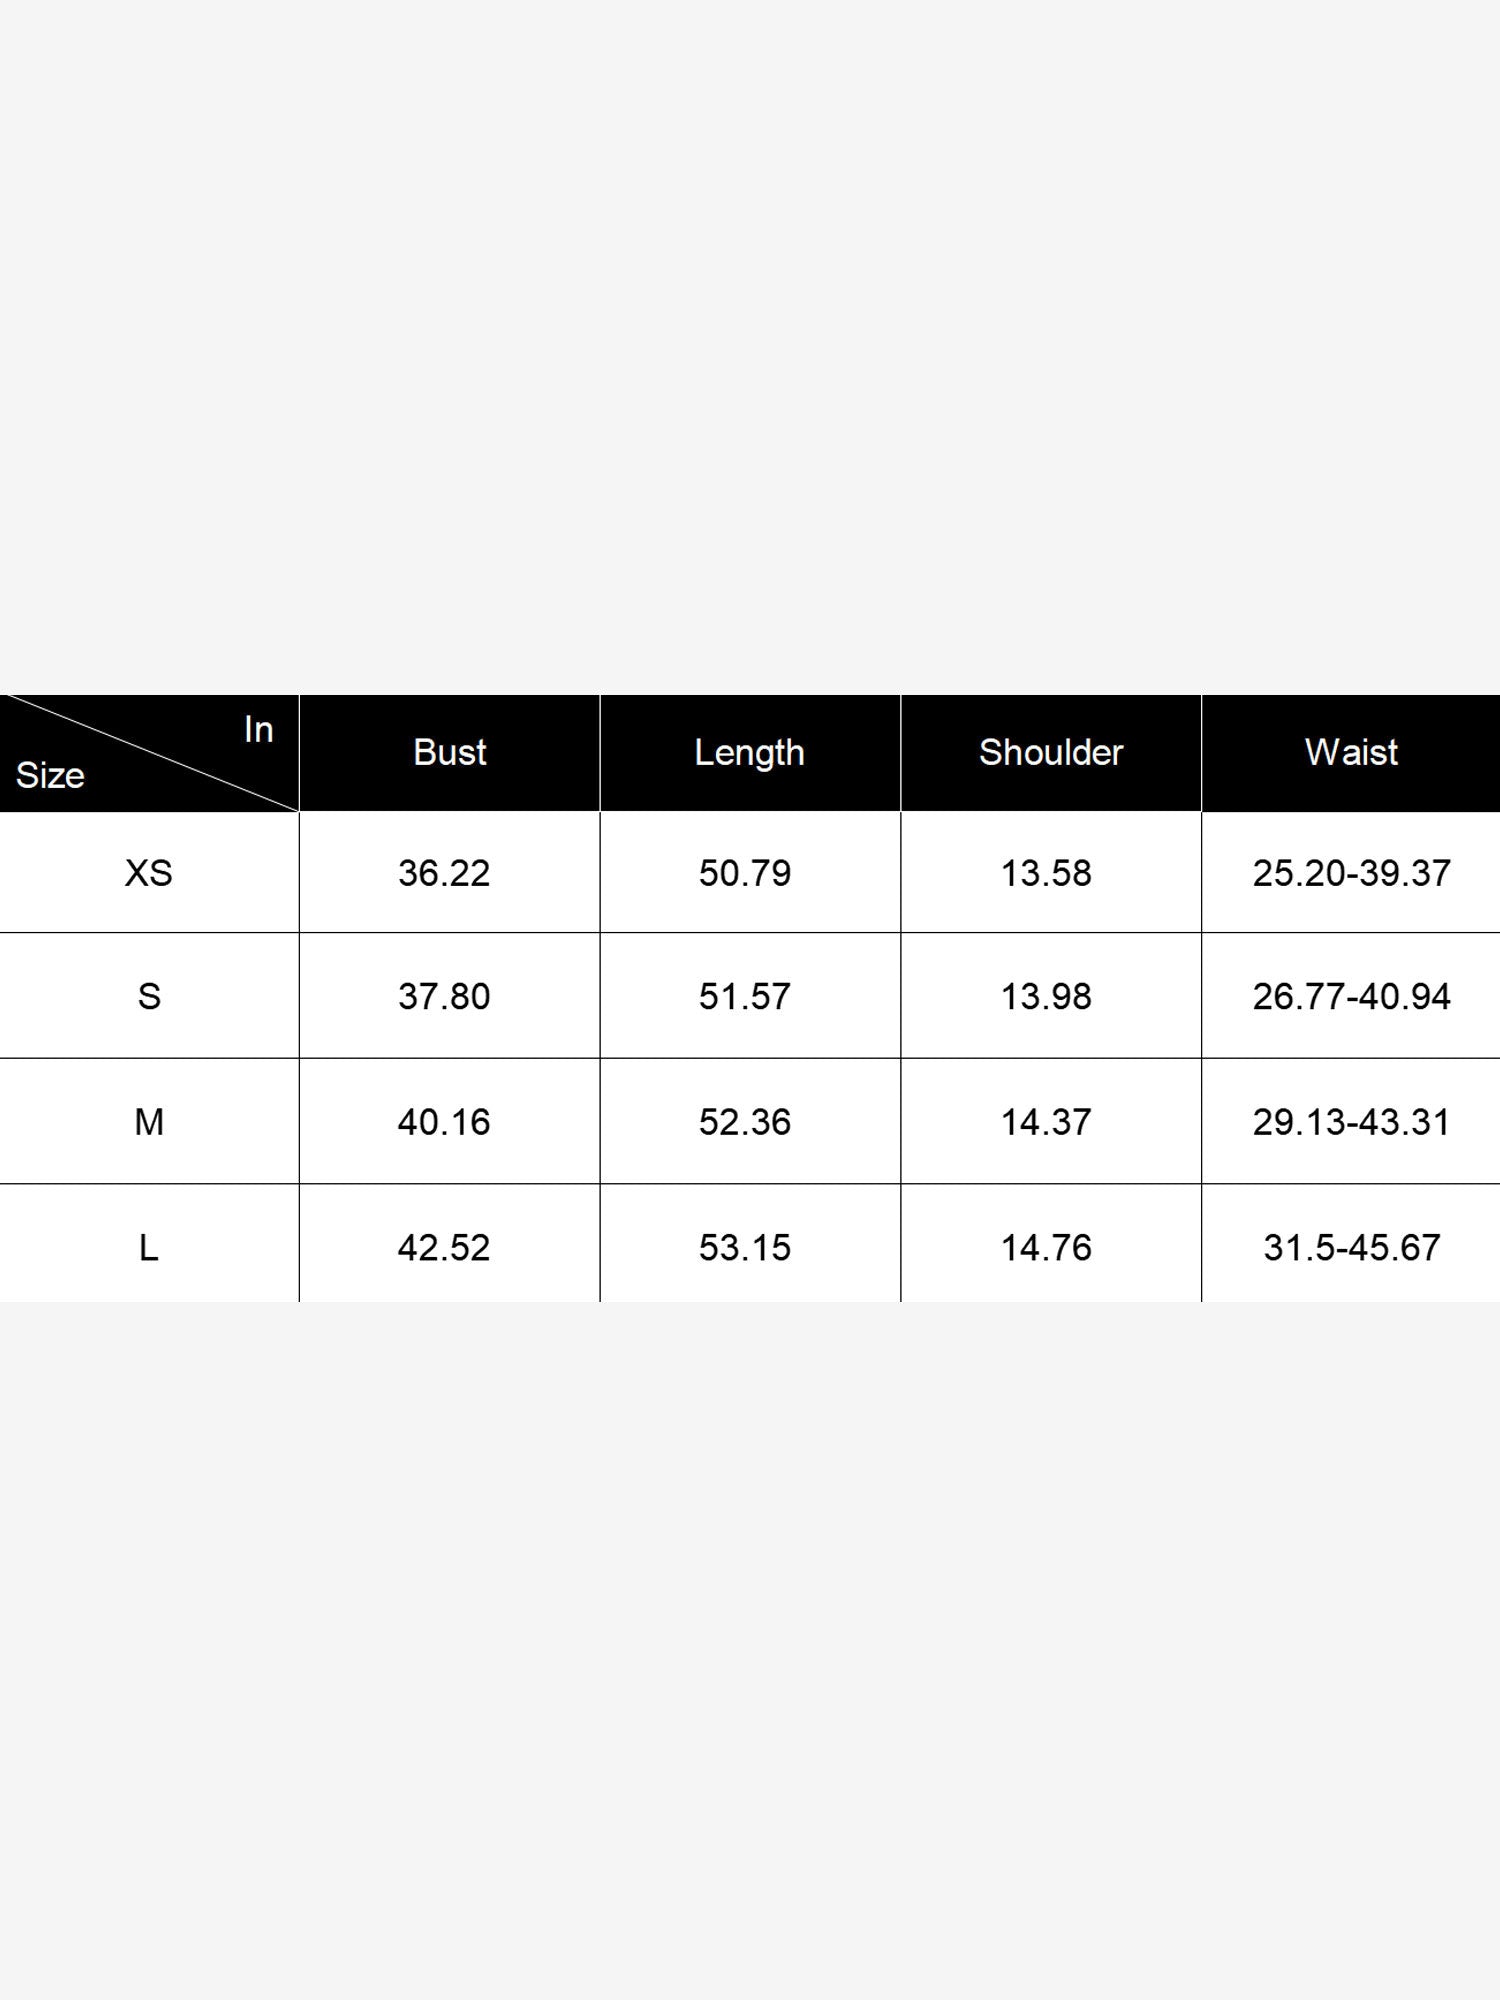Select the M size row label
Viewport: 1500px width, 2000px height.
point(149,1122)
